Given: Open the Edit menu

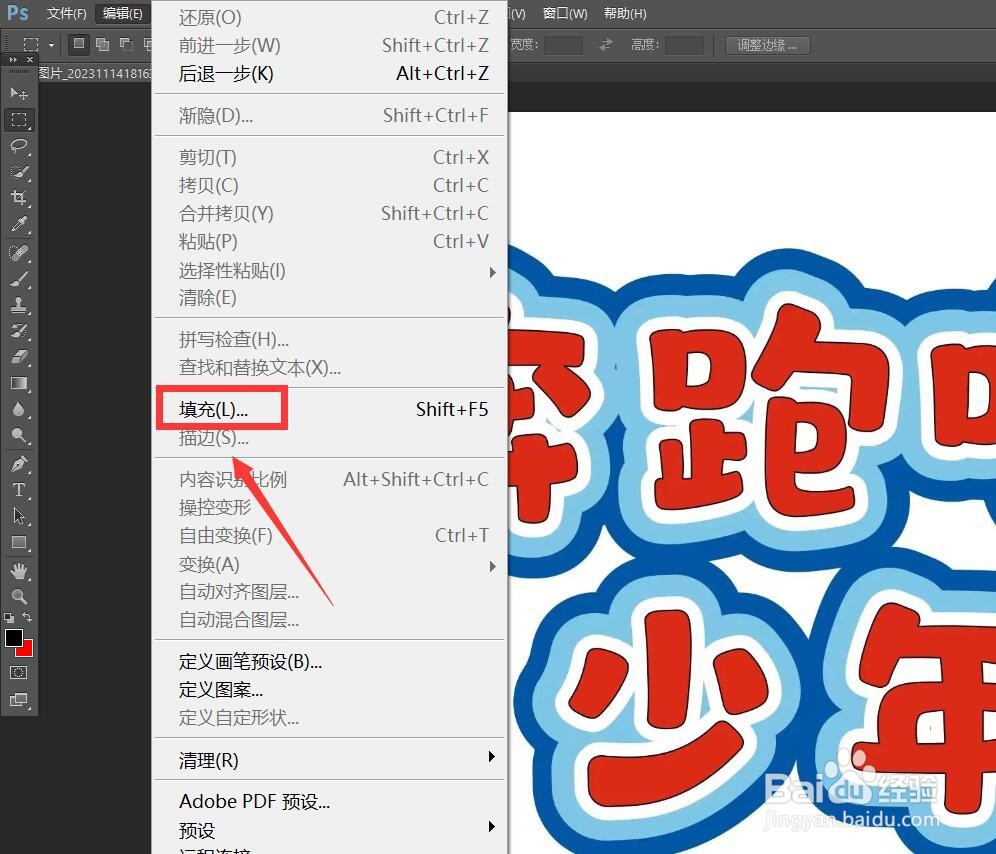Looking at the screenshot, I should coord(123,13).
